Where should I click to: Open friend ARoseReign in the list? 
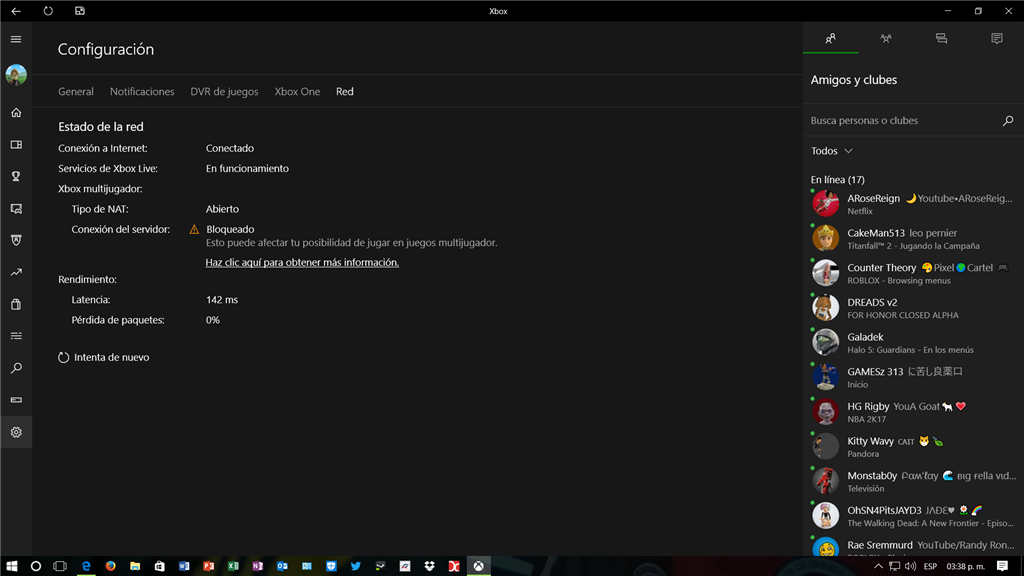click(x=913, y=204)
